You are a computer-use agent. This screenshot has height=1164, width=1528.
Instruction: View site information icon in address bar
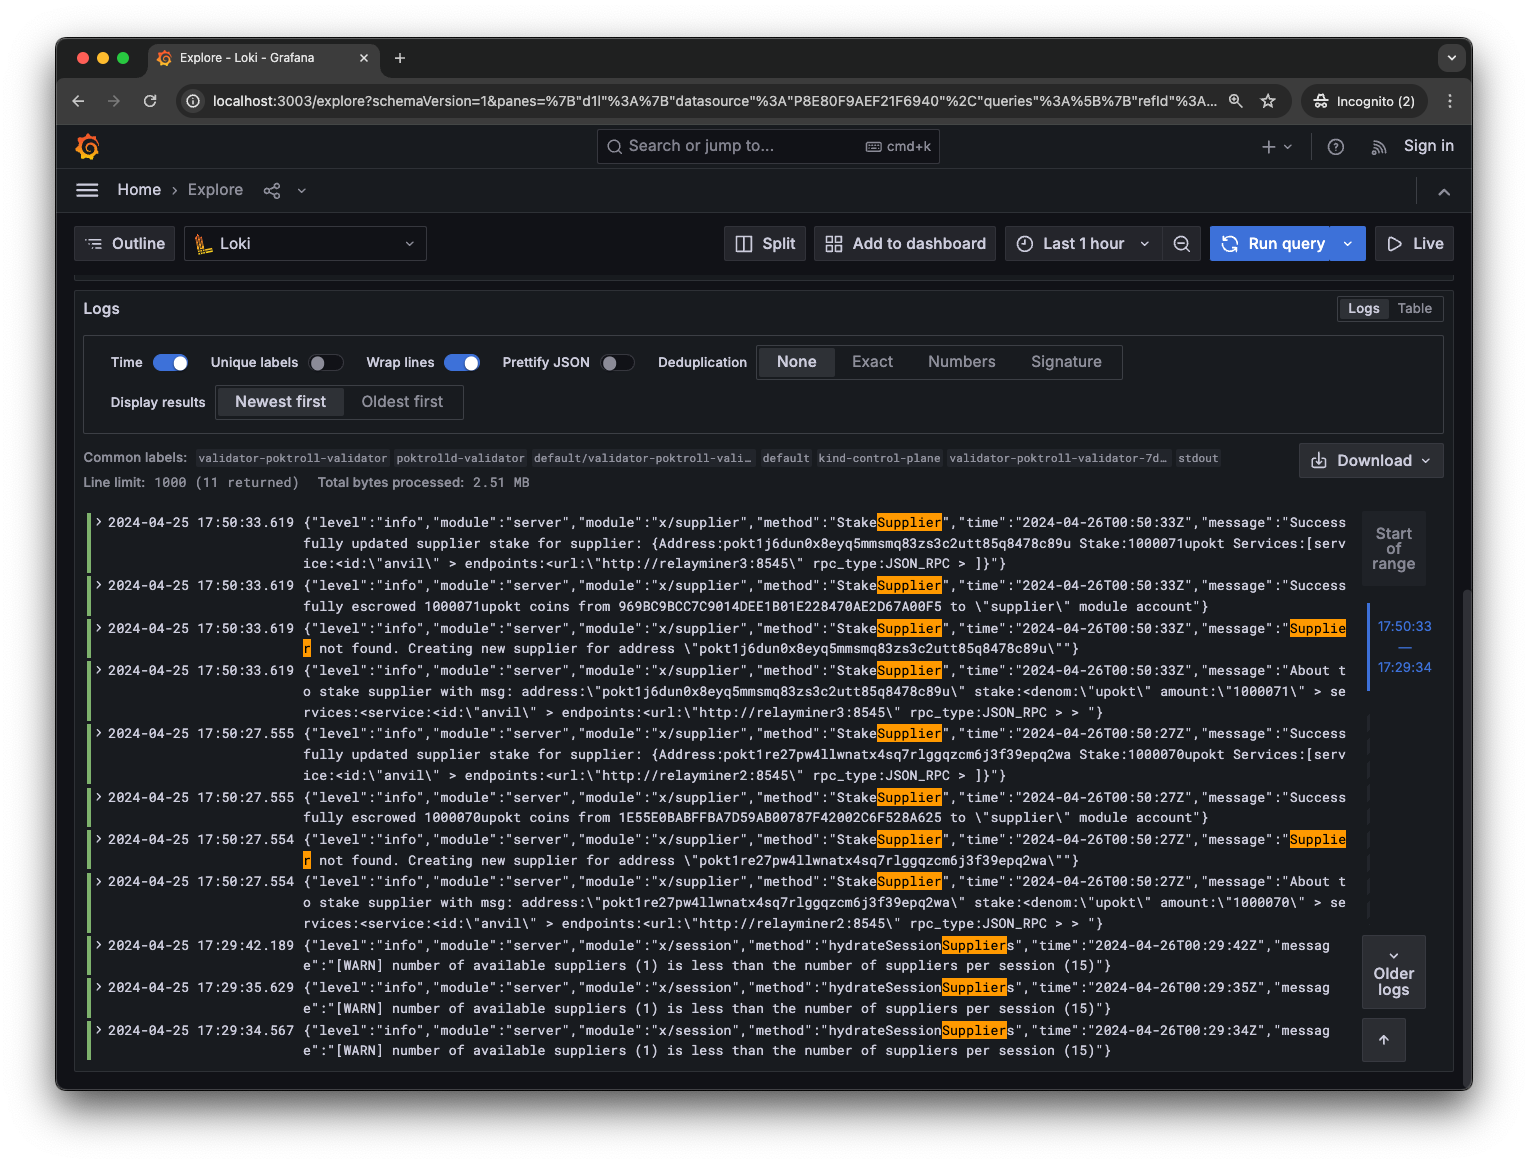[194, 101]
